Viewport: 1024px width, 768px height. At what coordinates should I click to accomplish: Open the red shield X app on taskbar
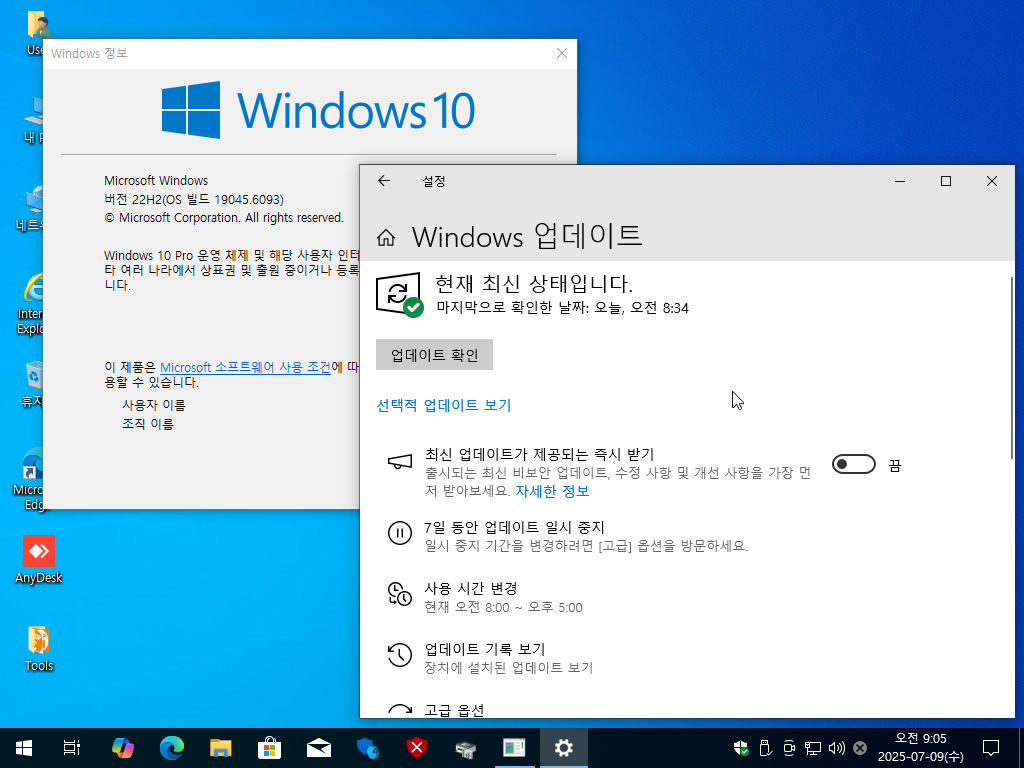pos(417,748)
